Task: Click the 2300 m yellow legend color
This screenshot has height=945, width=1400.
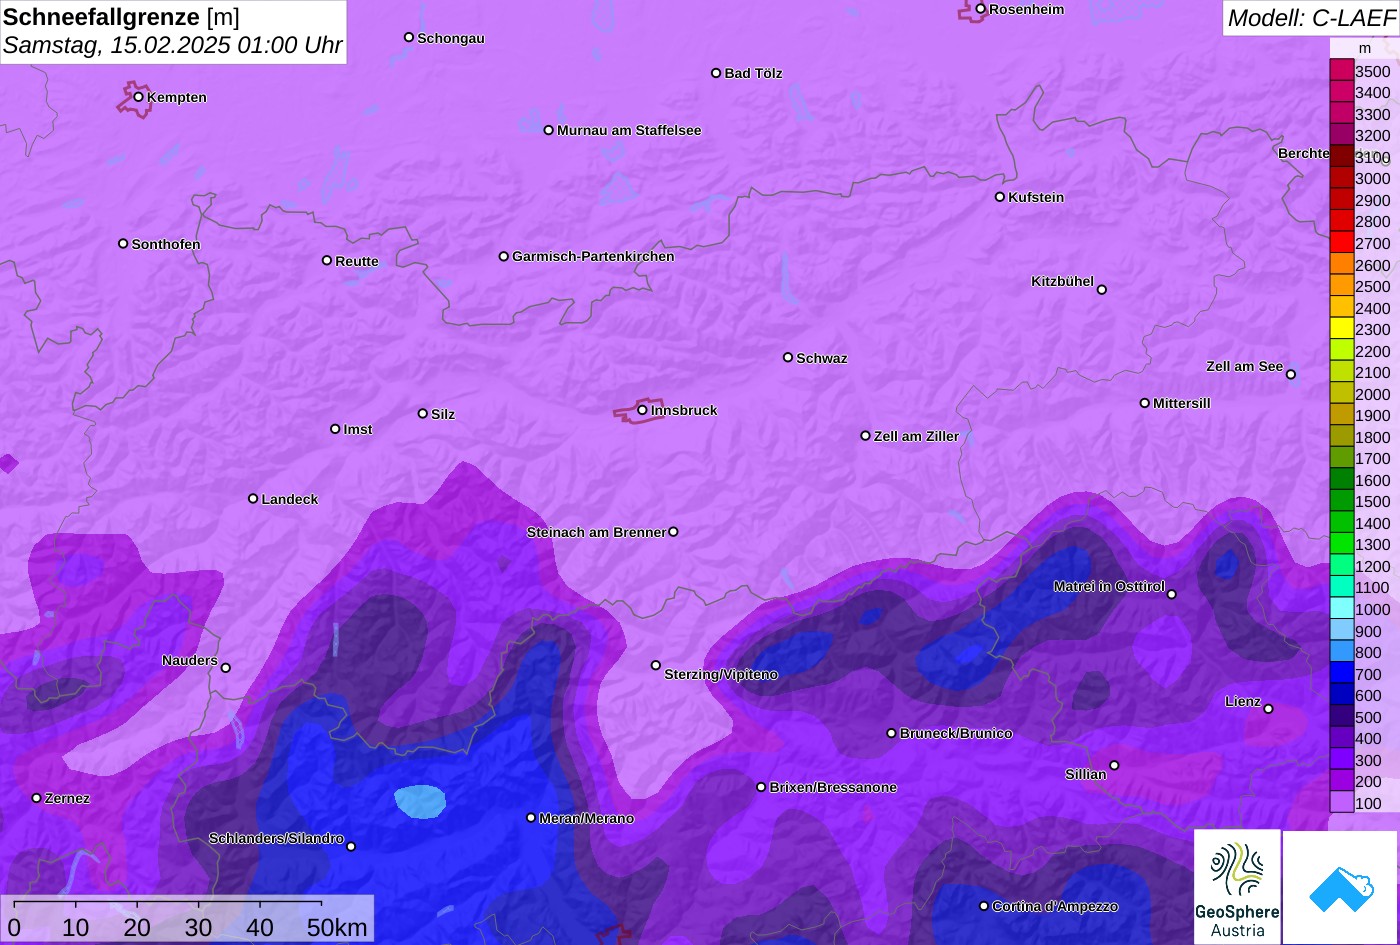Action: pyautogui.click(x=1341, y=329)
